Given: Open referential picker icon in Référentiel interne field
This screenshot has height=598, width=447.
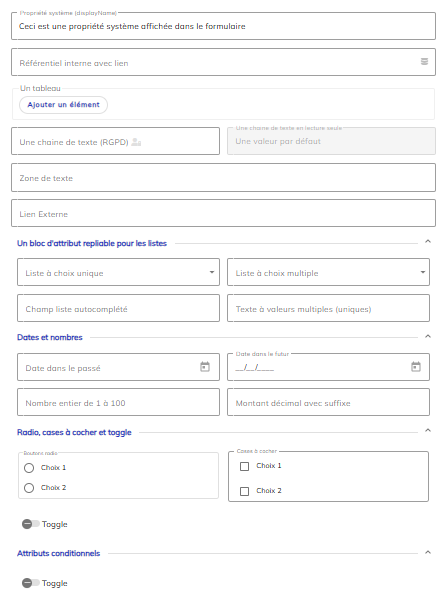Looking at the screenshot, I should (424, 62).
